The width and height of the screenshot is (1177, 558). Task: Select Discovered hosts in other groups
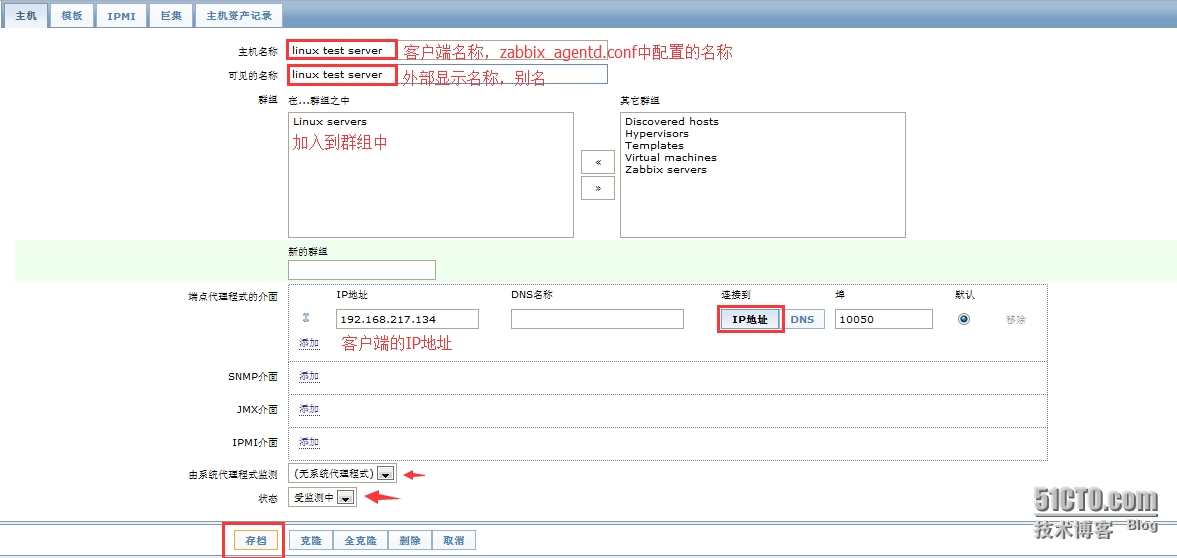point(672,122)
